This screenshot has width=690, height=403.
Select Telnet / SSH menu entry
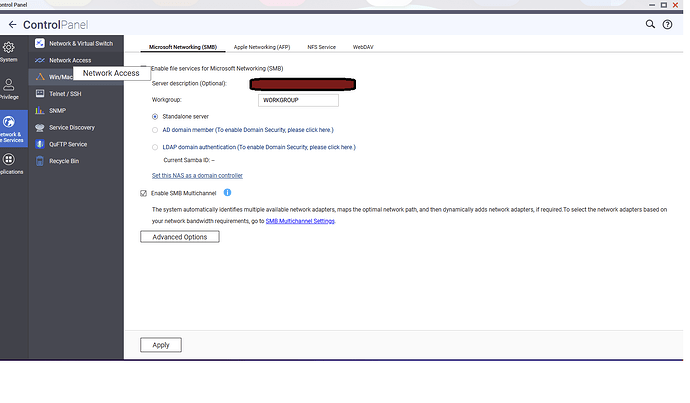tap(68, 93)
